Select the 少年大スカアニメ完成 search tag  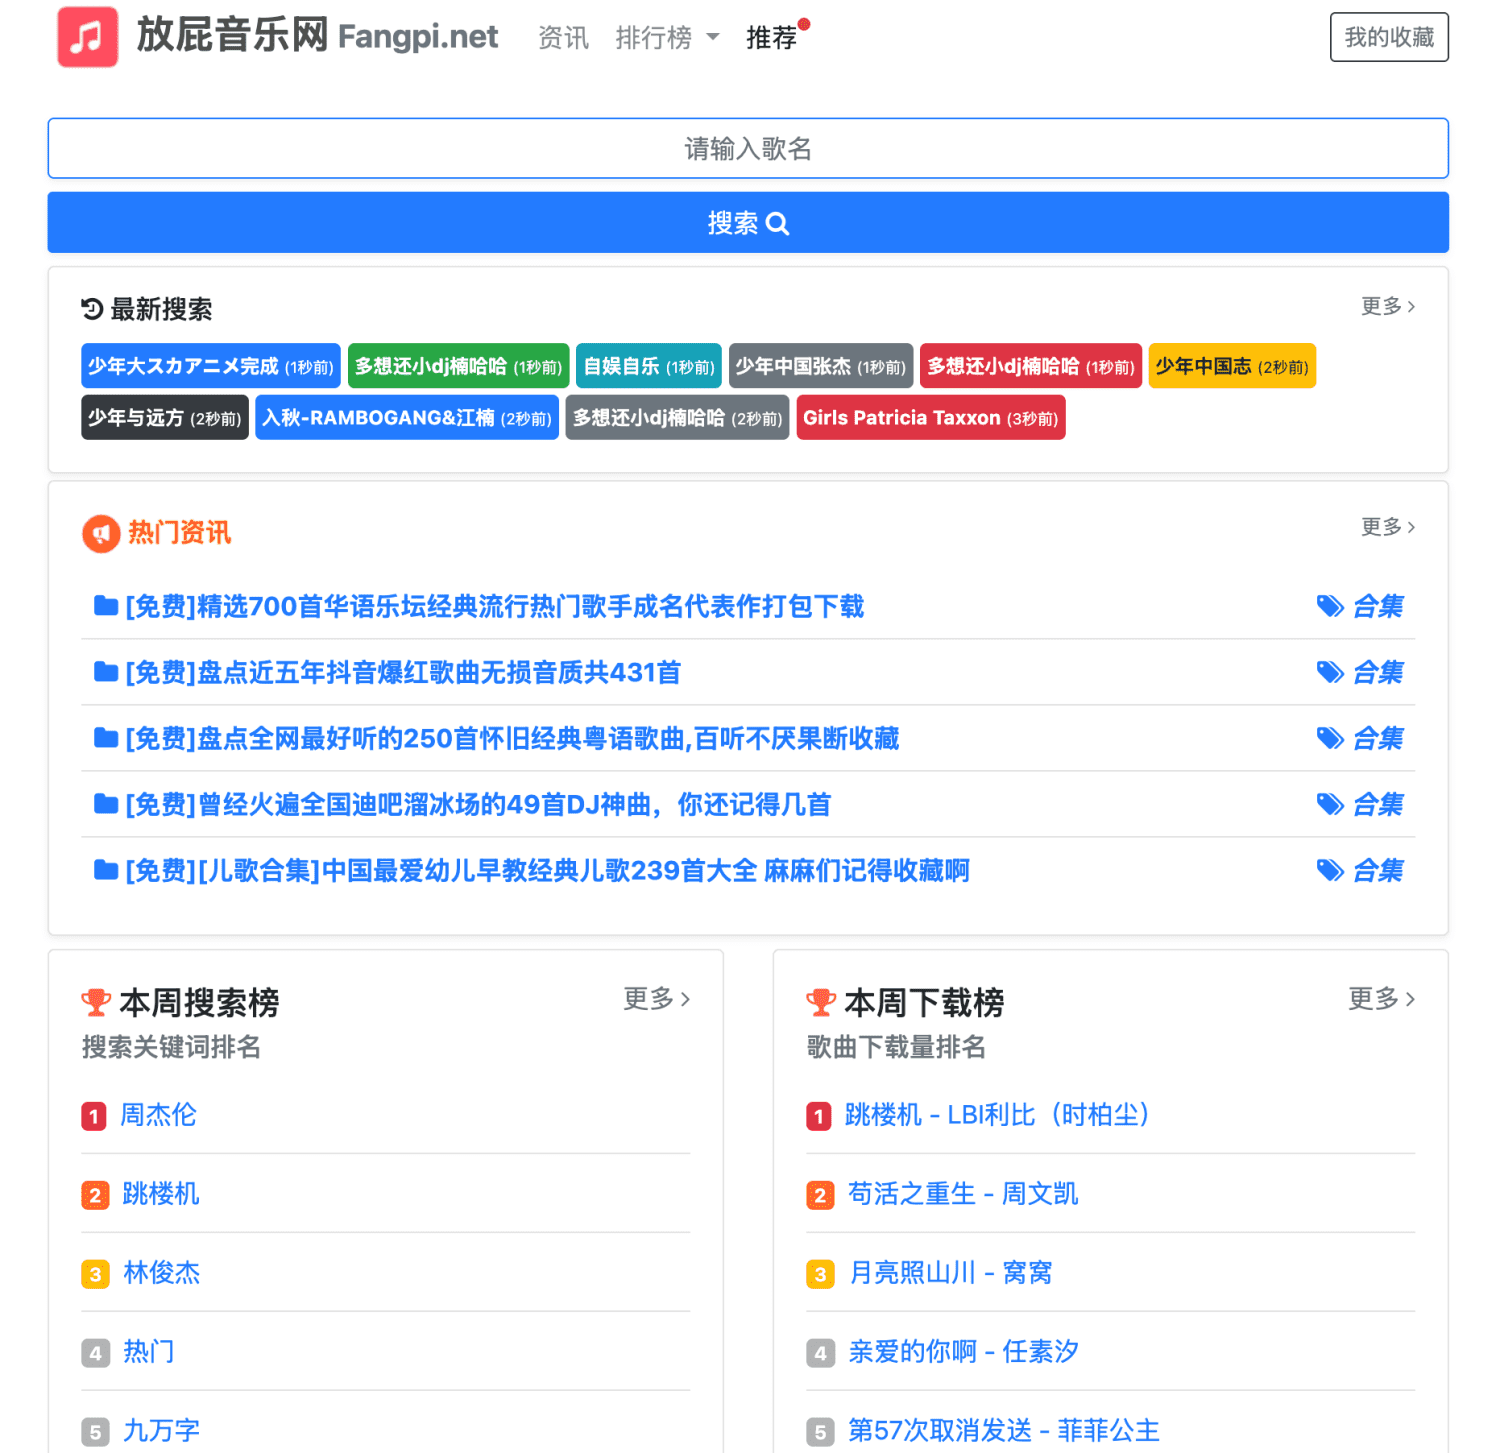click(x=211, y=366)
